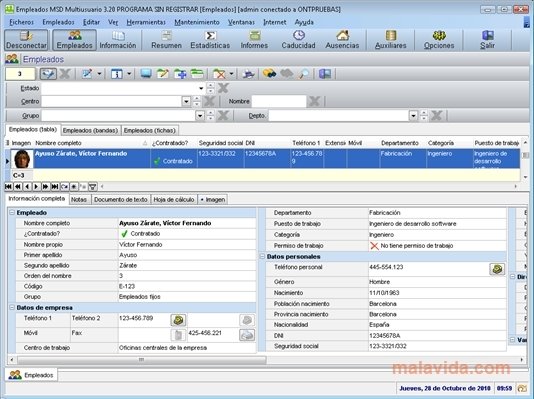
Task: Open Opciones gear icon
Action: tap(439, 40)
